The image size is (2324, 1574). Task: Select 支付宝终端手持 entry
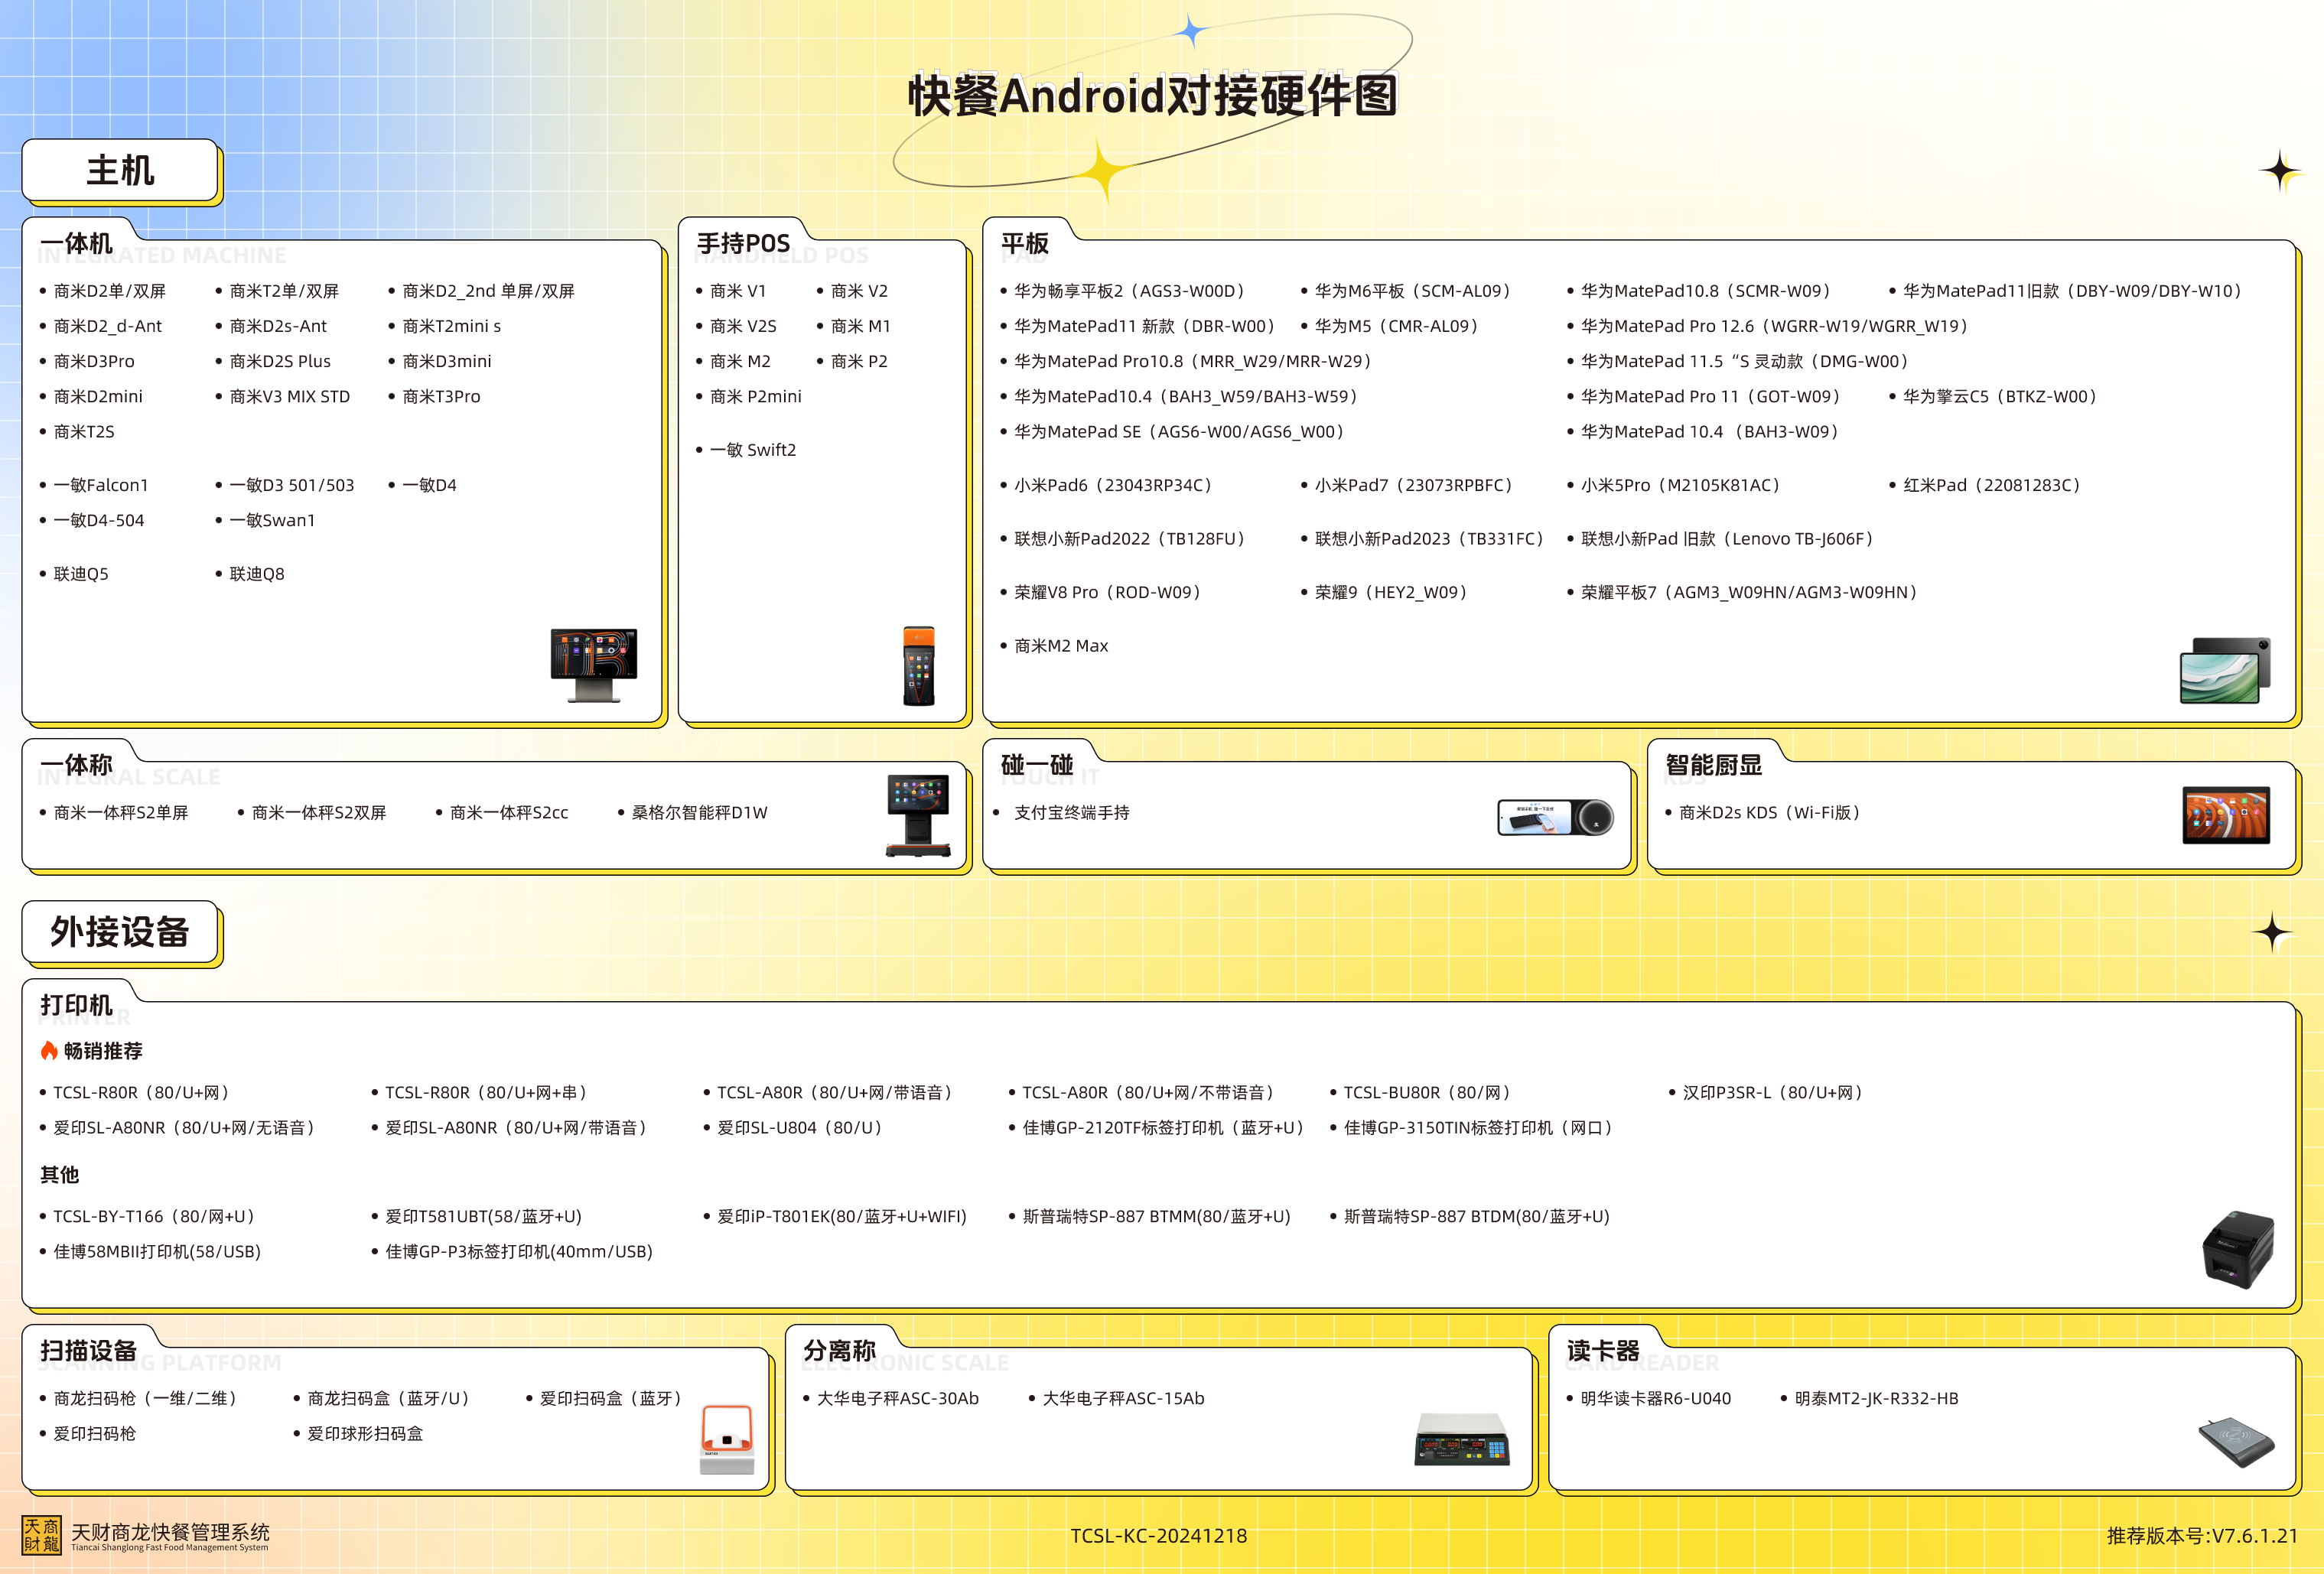[x=1072, y=813]
